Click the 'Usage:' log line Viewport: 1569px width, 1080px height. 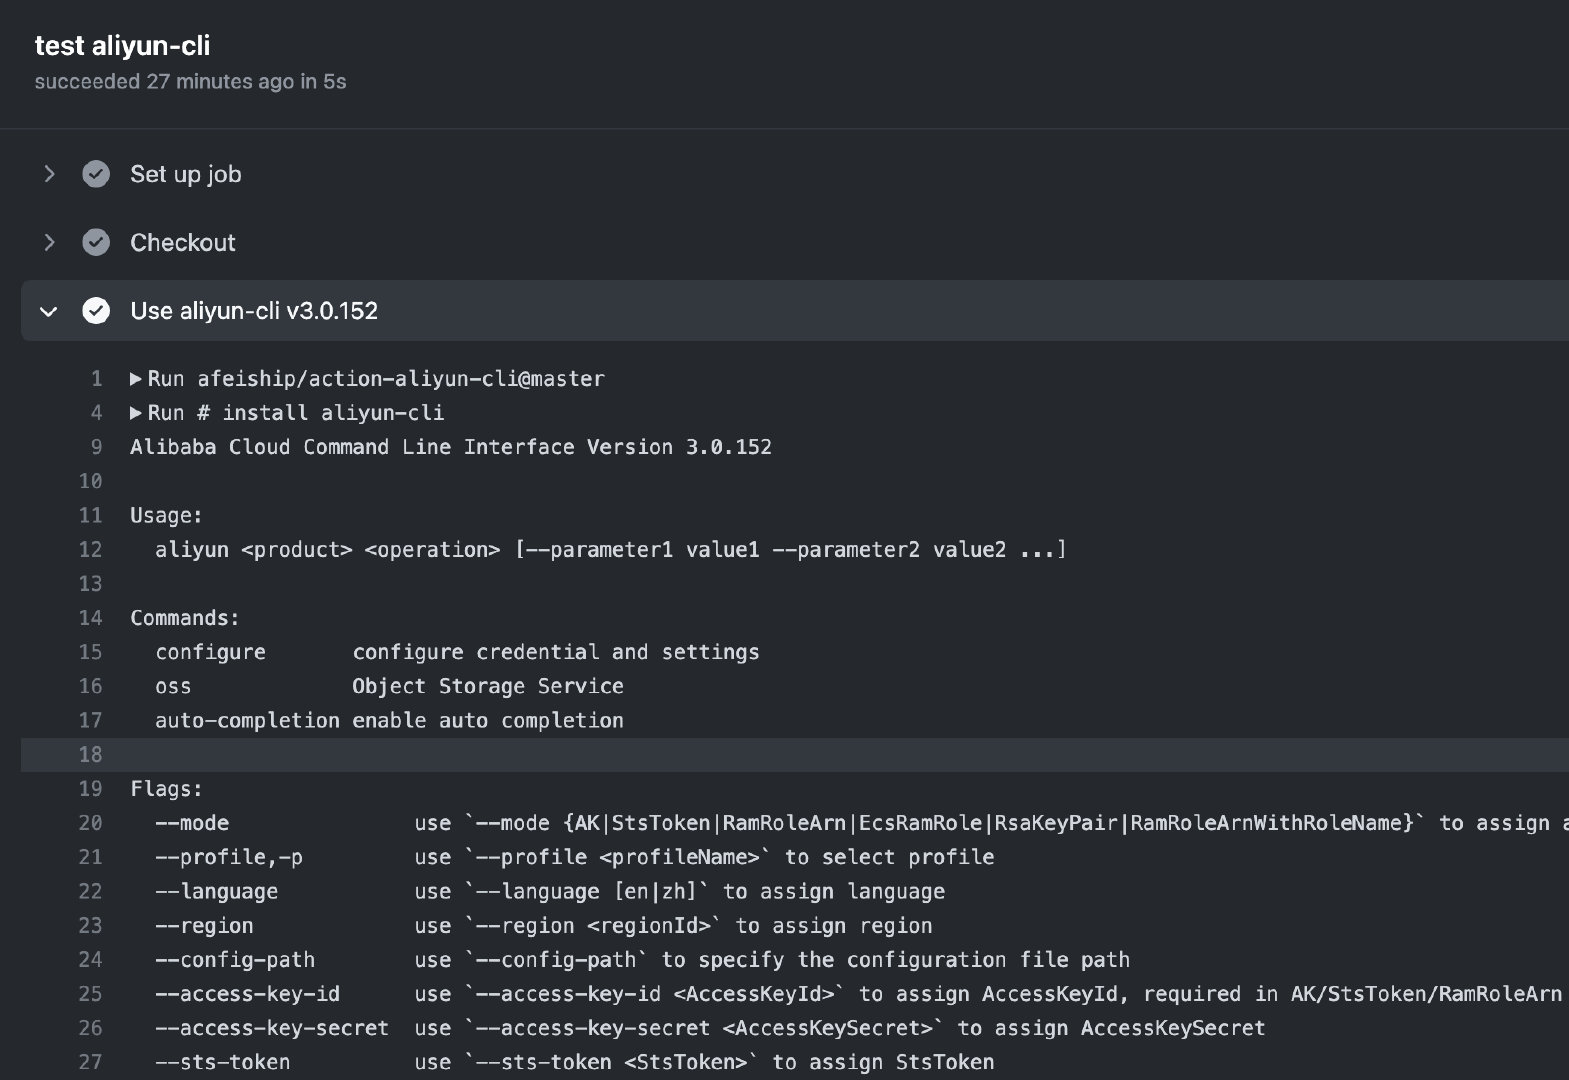[x=166, y=515]
